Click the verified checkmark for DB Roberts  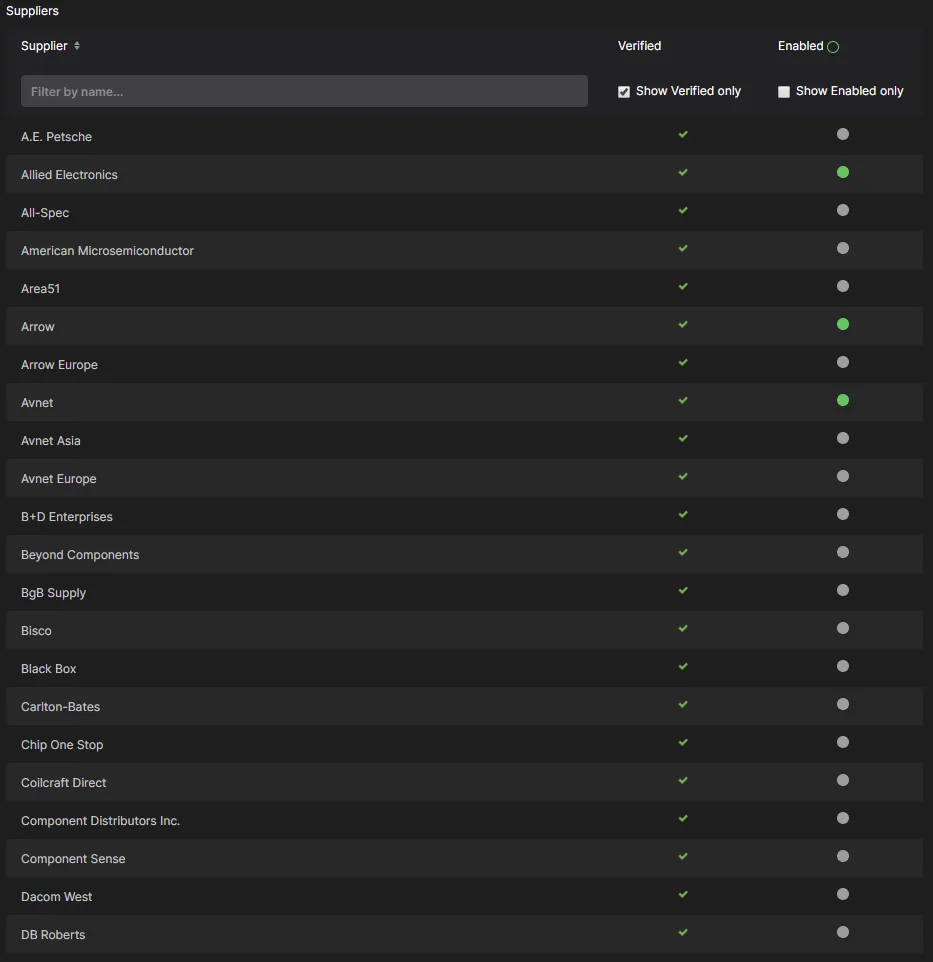point(683,933)
